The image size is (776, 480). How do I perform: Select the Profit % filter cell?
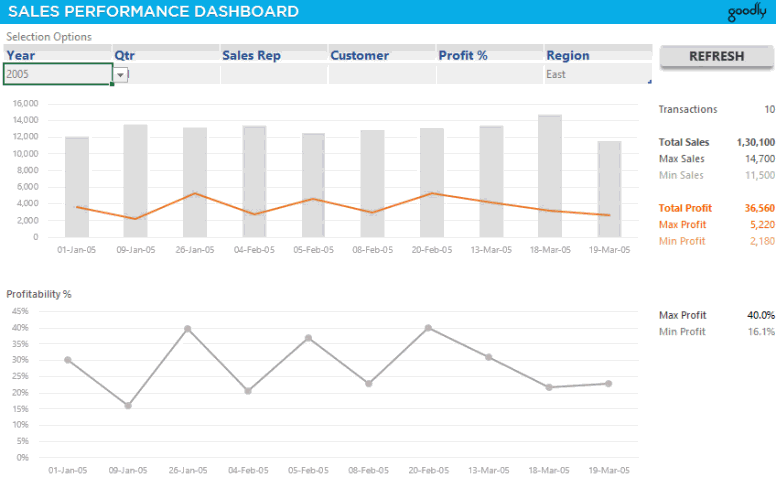(x=490, y=74)
